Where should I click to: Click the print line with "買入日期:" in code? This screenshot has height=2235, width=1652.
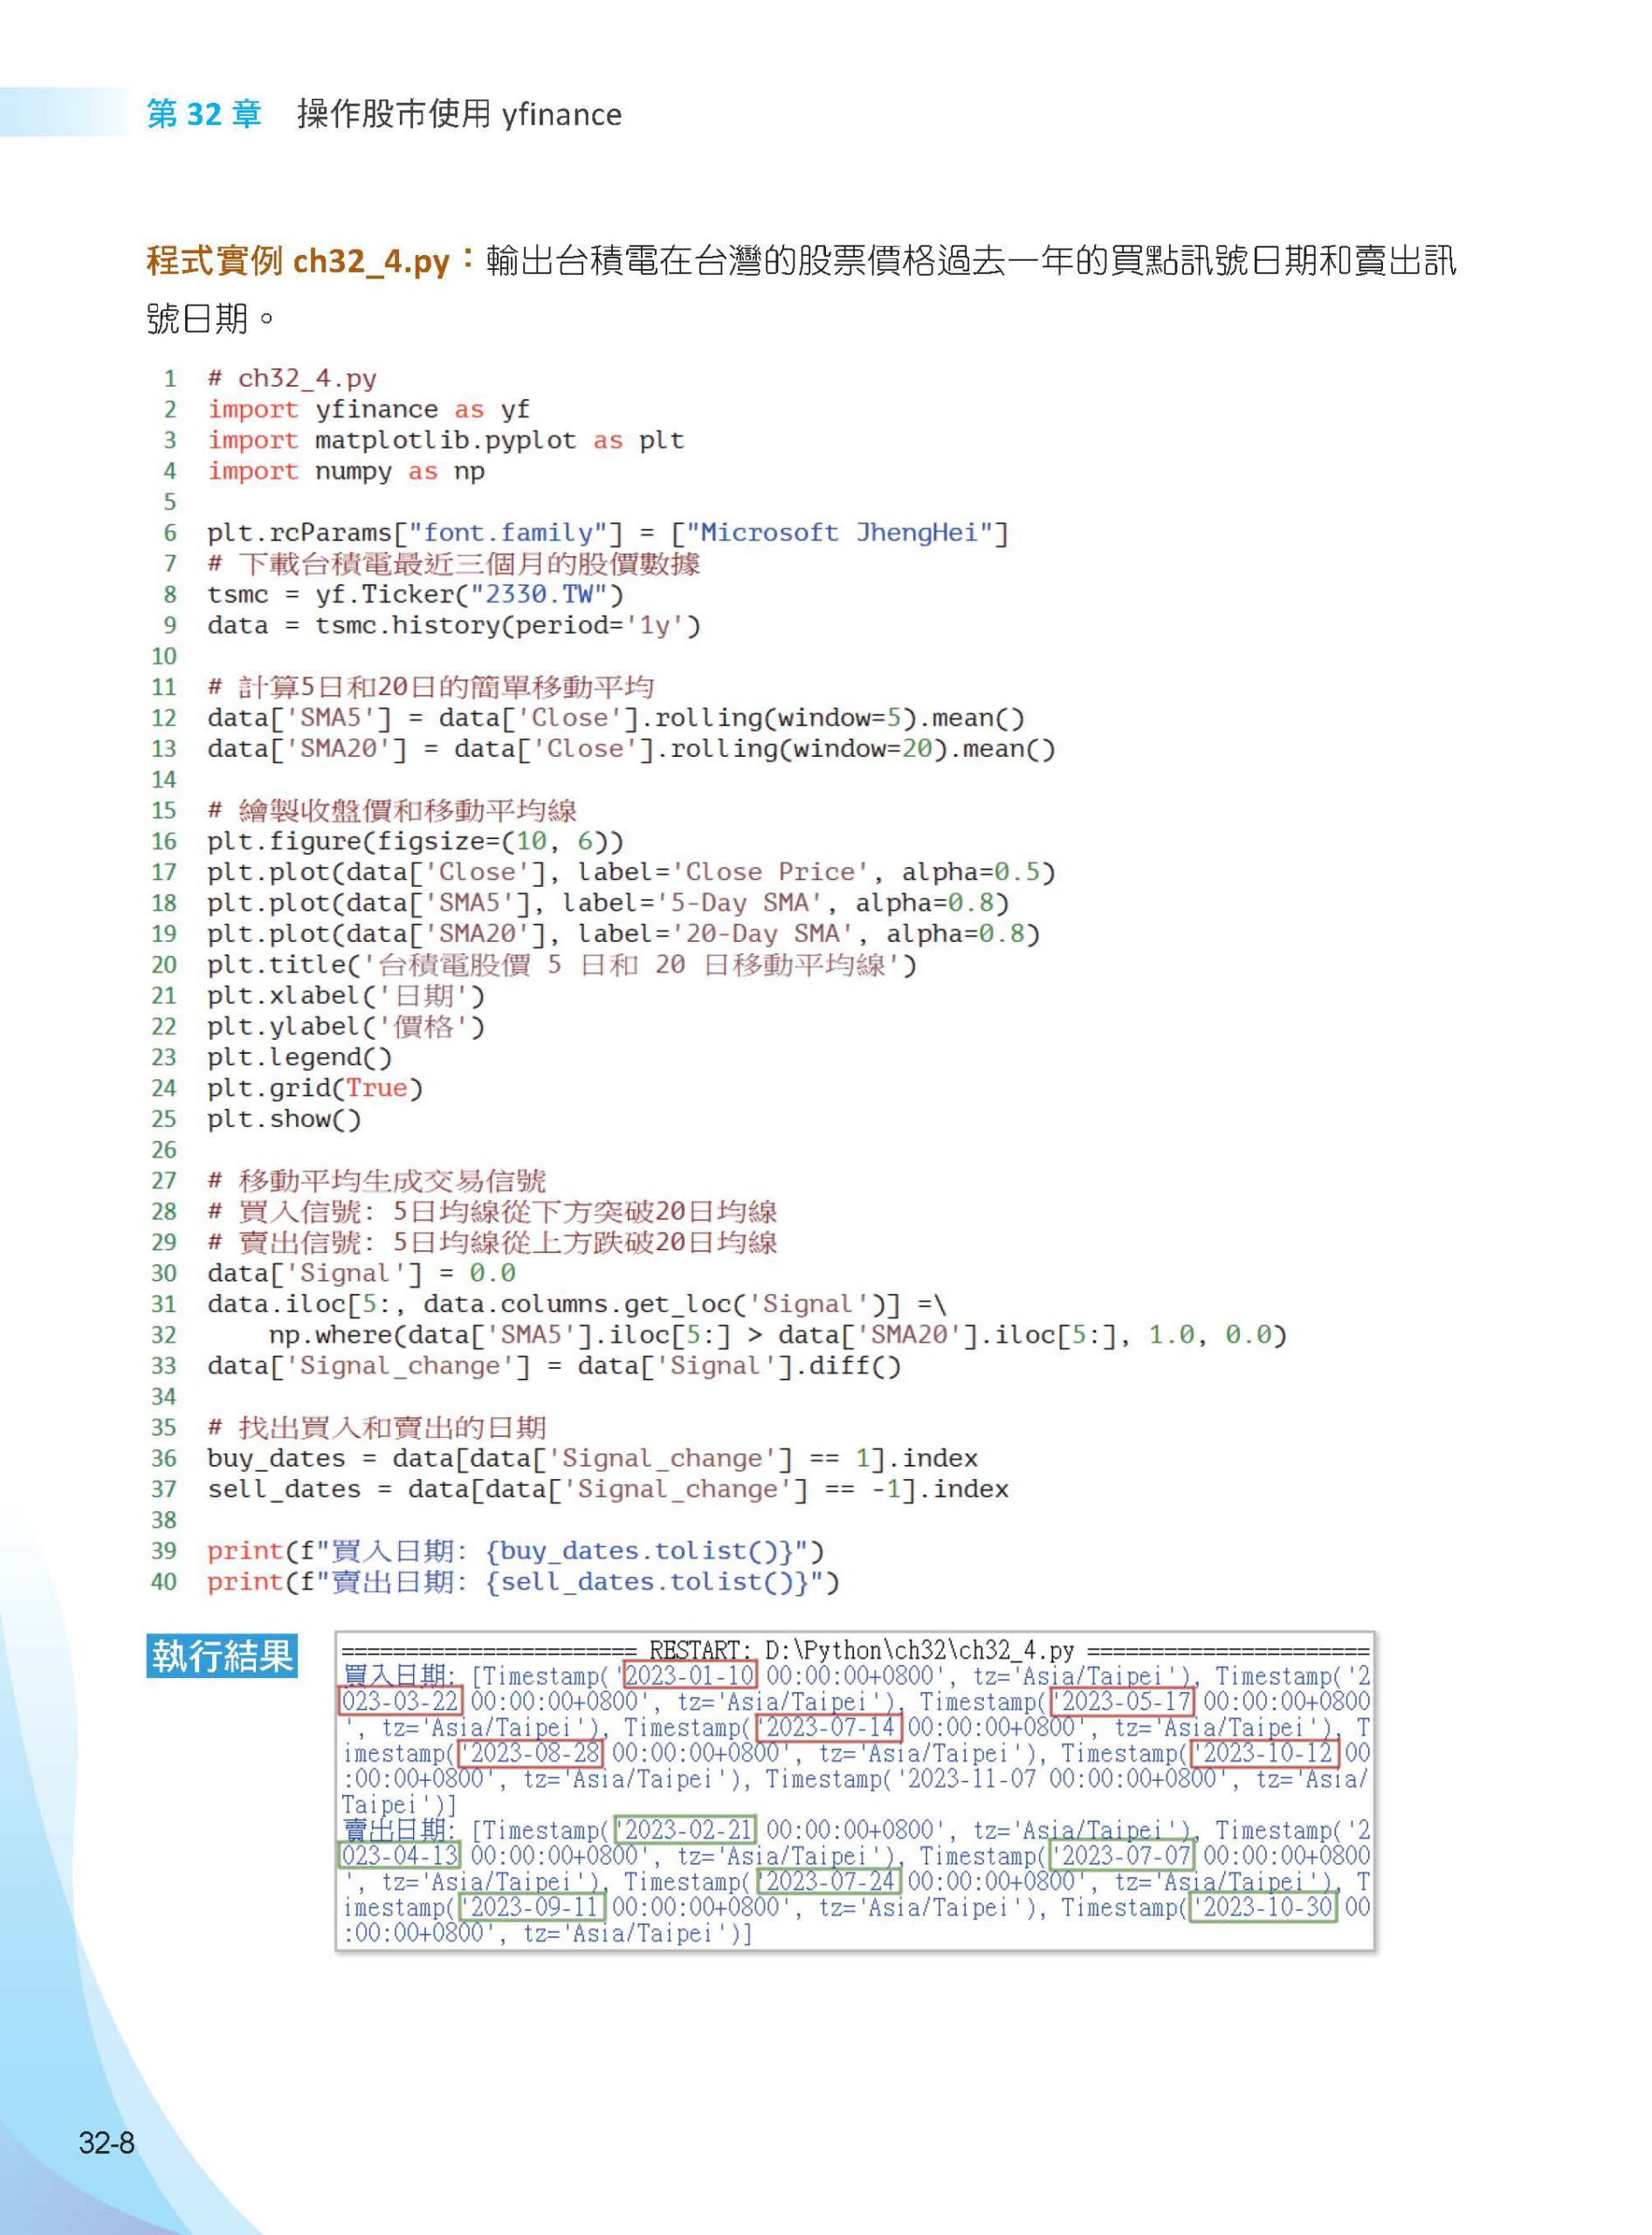pyautogui.click(x=516, y=1551)
